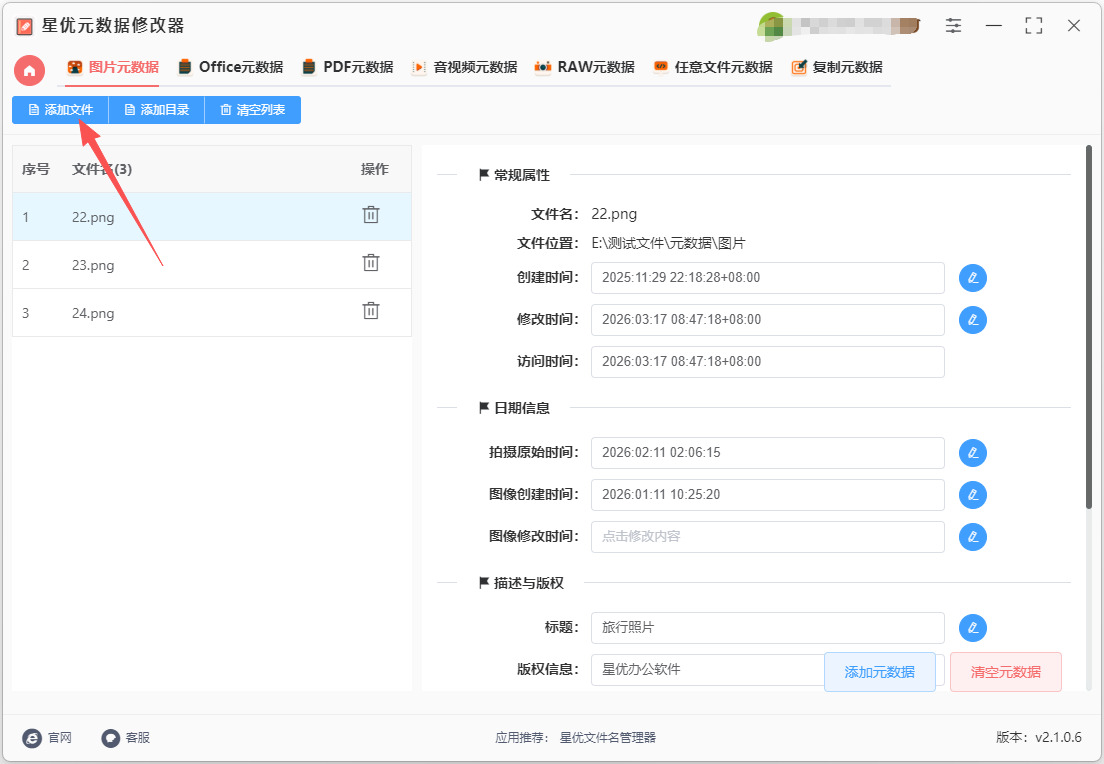Open the settings icon in title bar

pos(954,26)
